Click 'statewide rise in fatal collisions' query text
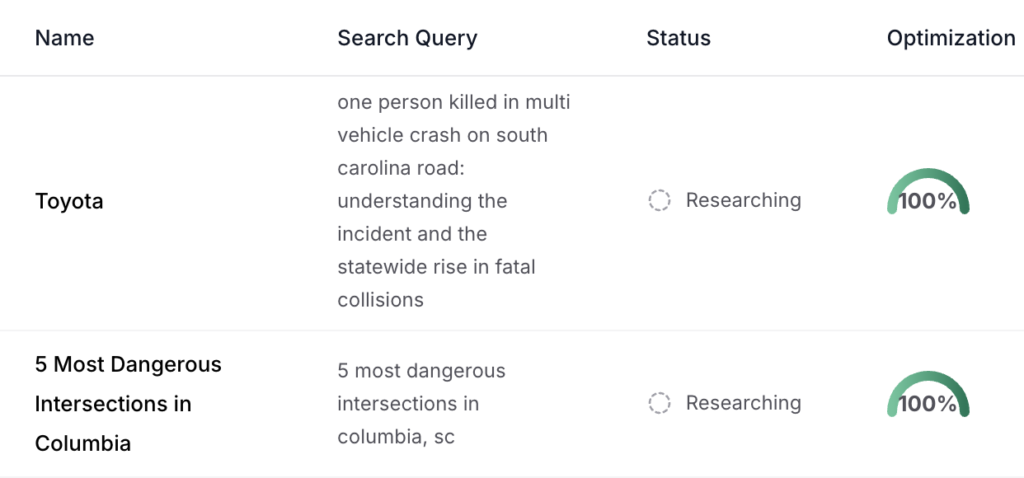 444,267
